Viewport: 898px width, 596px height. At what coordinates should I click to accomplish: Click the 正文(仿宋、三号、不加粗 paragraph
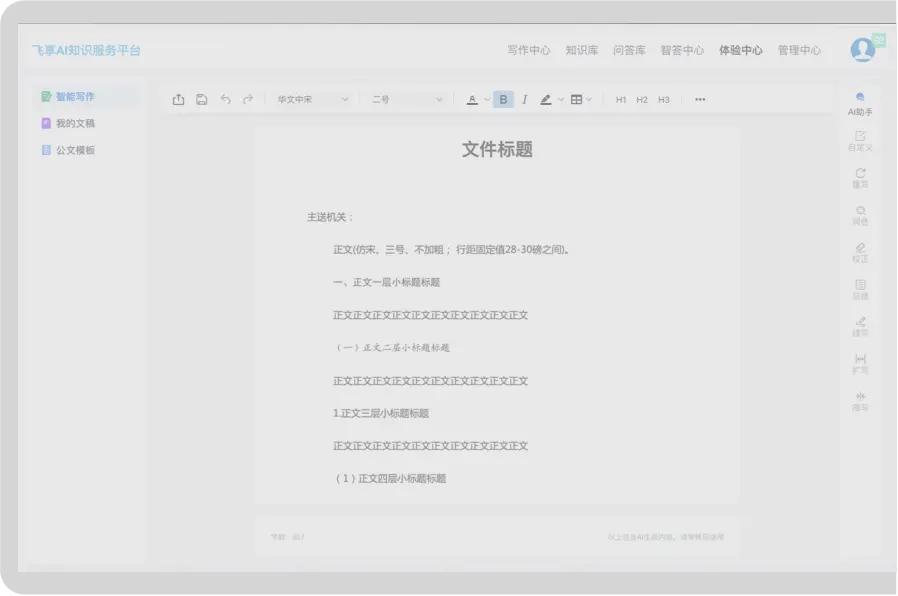coord(451,250)
